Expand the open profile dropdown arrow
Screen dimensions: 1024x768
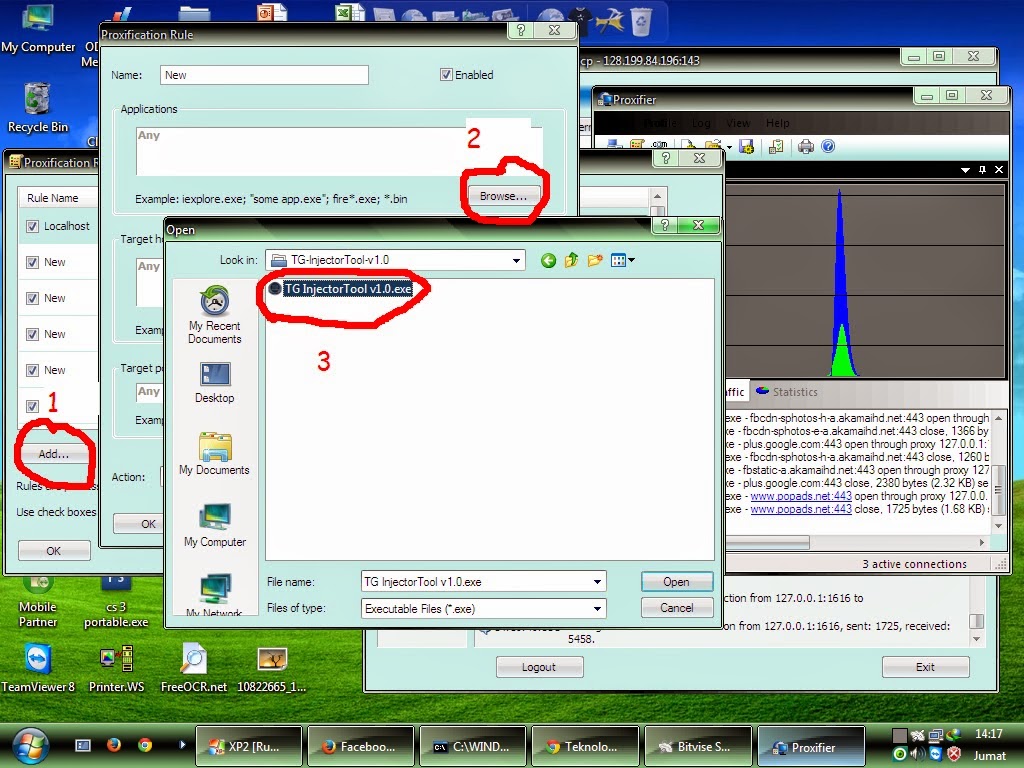tap(729, 147)
